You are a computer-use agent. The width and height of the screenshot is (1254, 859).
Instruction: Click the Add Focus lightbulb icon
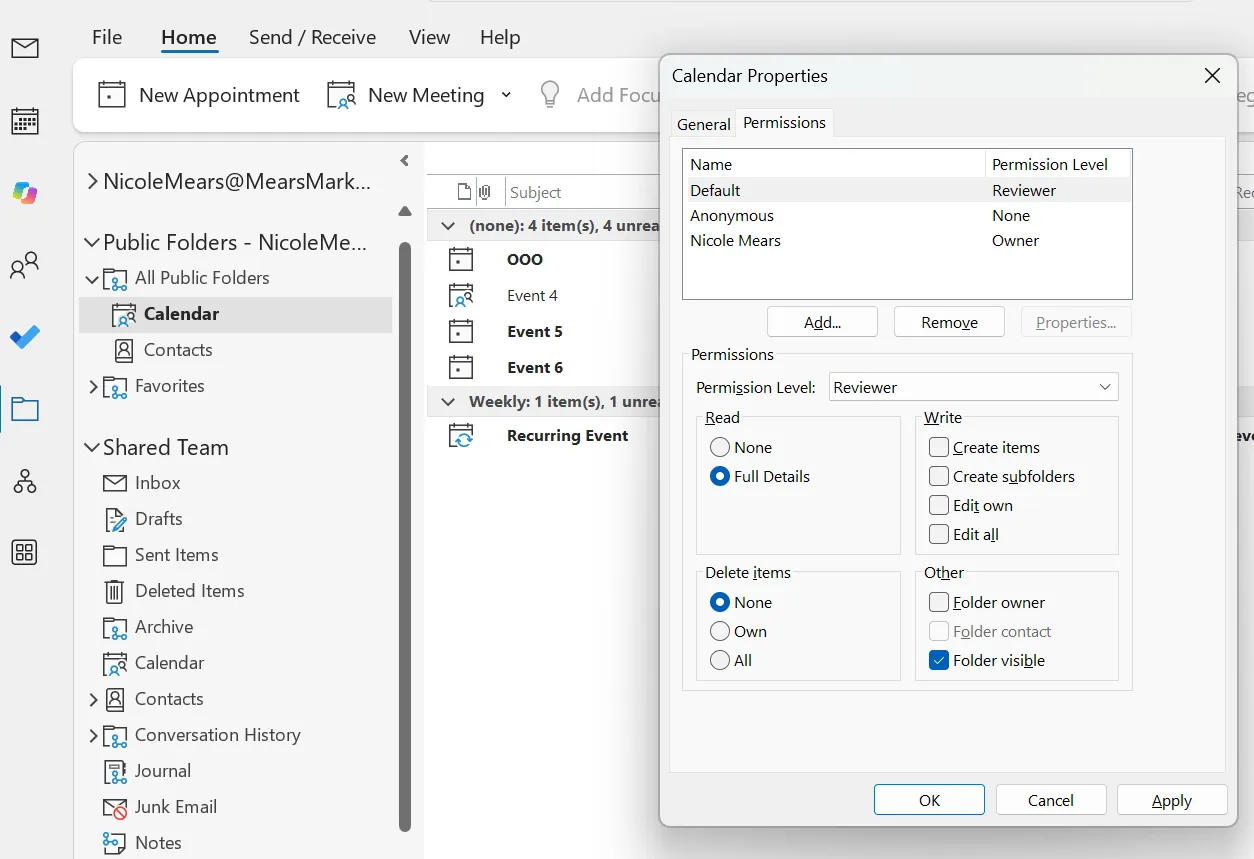point(550,95)
